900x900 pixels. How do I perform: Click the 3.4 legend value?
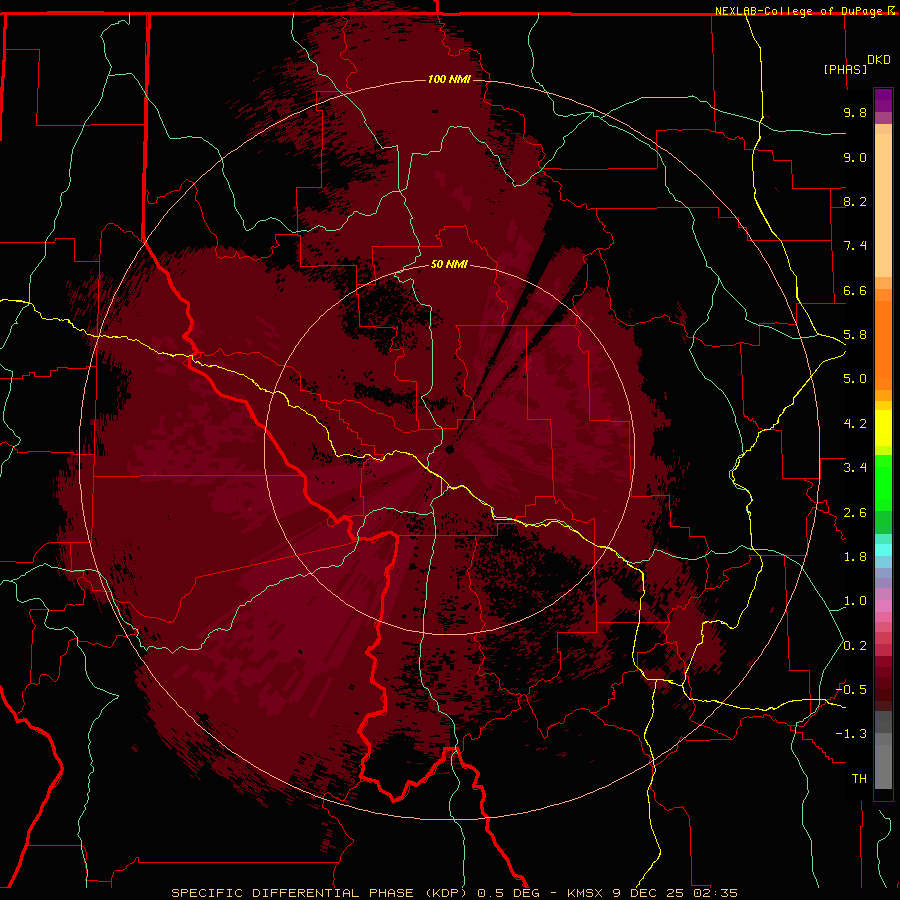tap(855, 468)
